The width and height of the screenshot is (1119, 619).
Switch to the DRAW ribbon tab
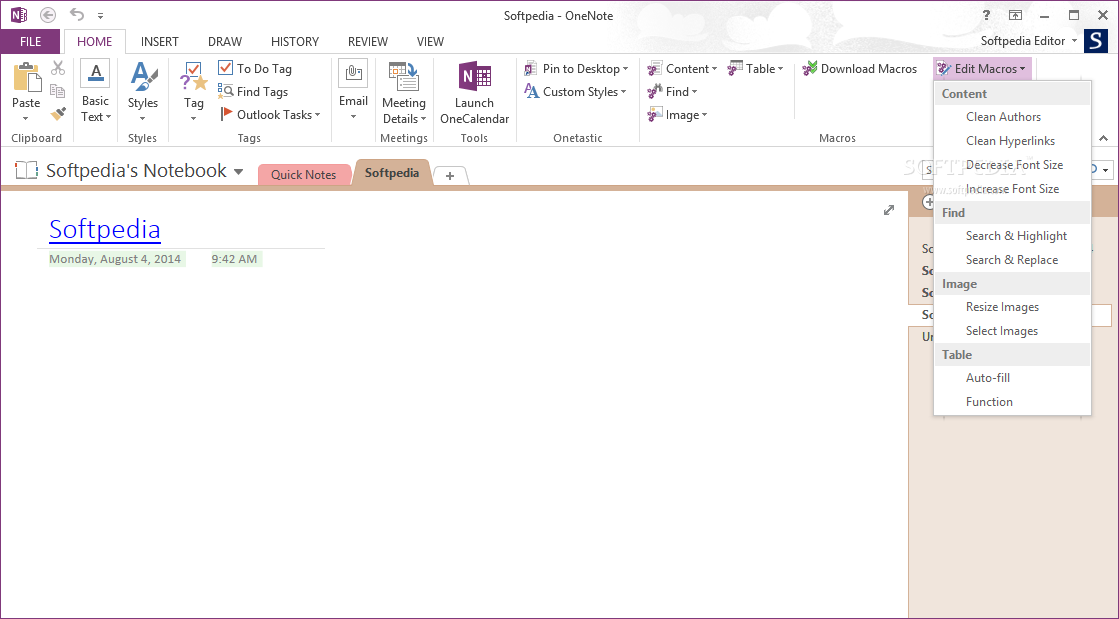225,41
